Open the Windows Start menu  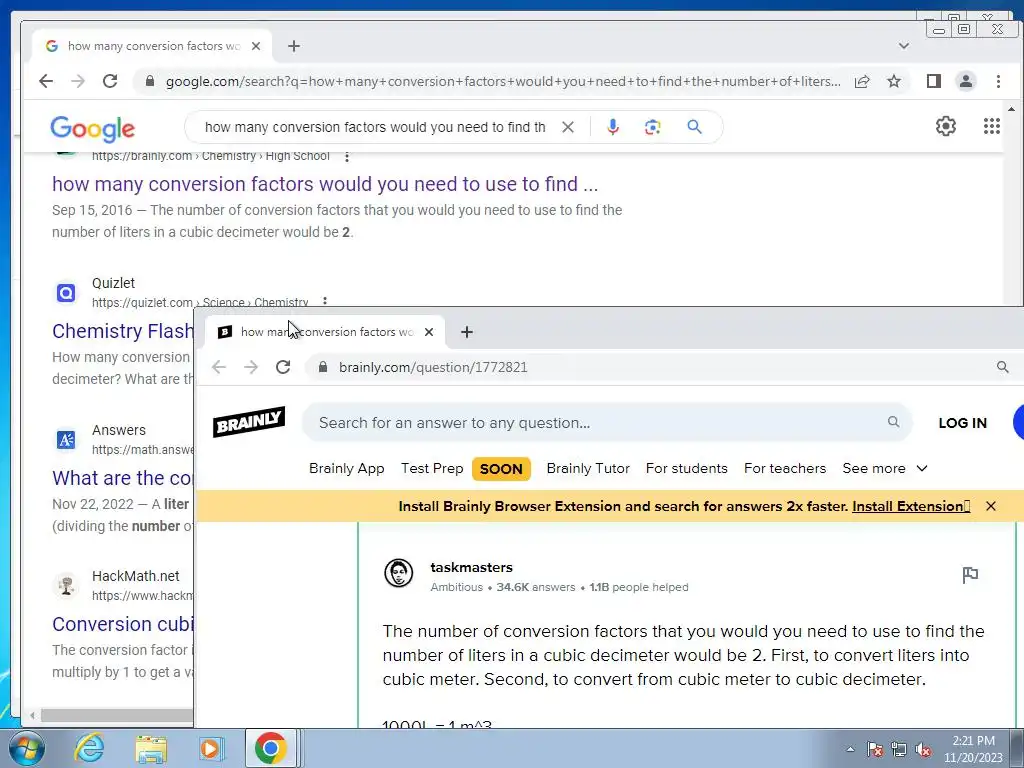click(x=26, y=748)
